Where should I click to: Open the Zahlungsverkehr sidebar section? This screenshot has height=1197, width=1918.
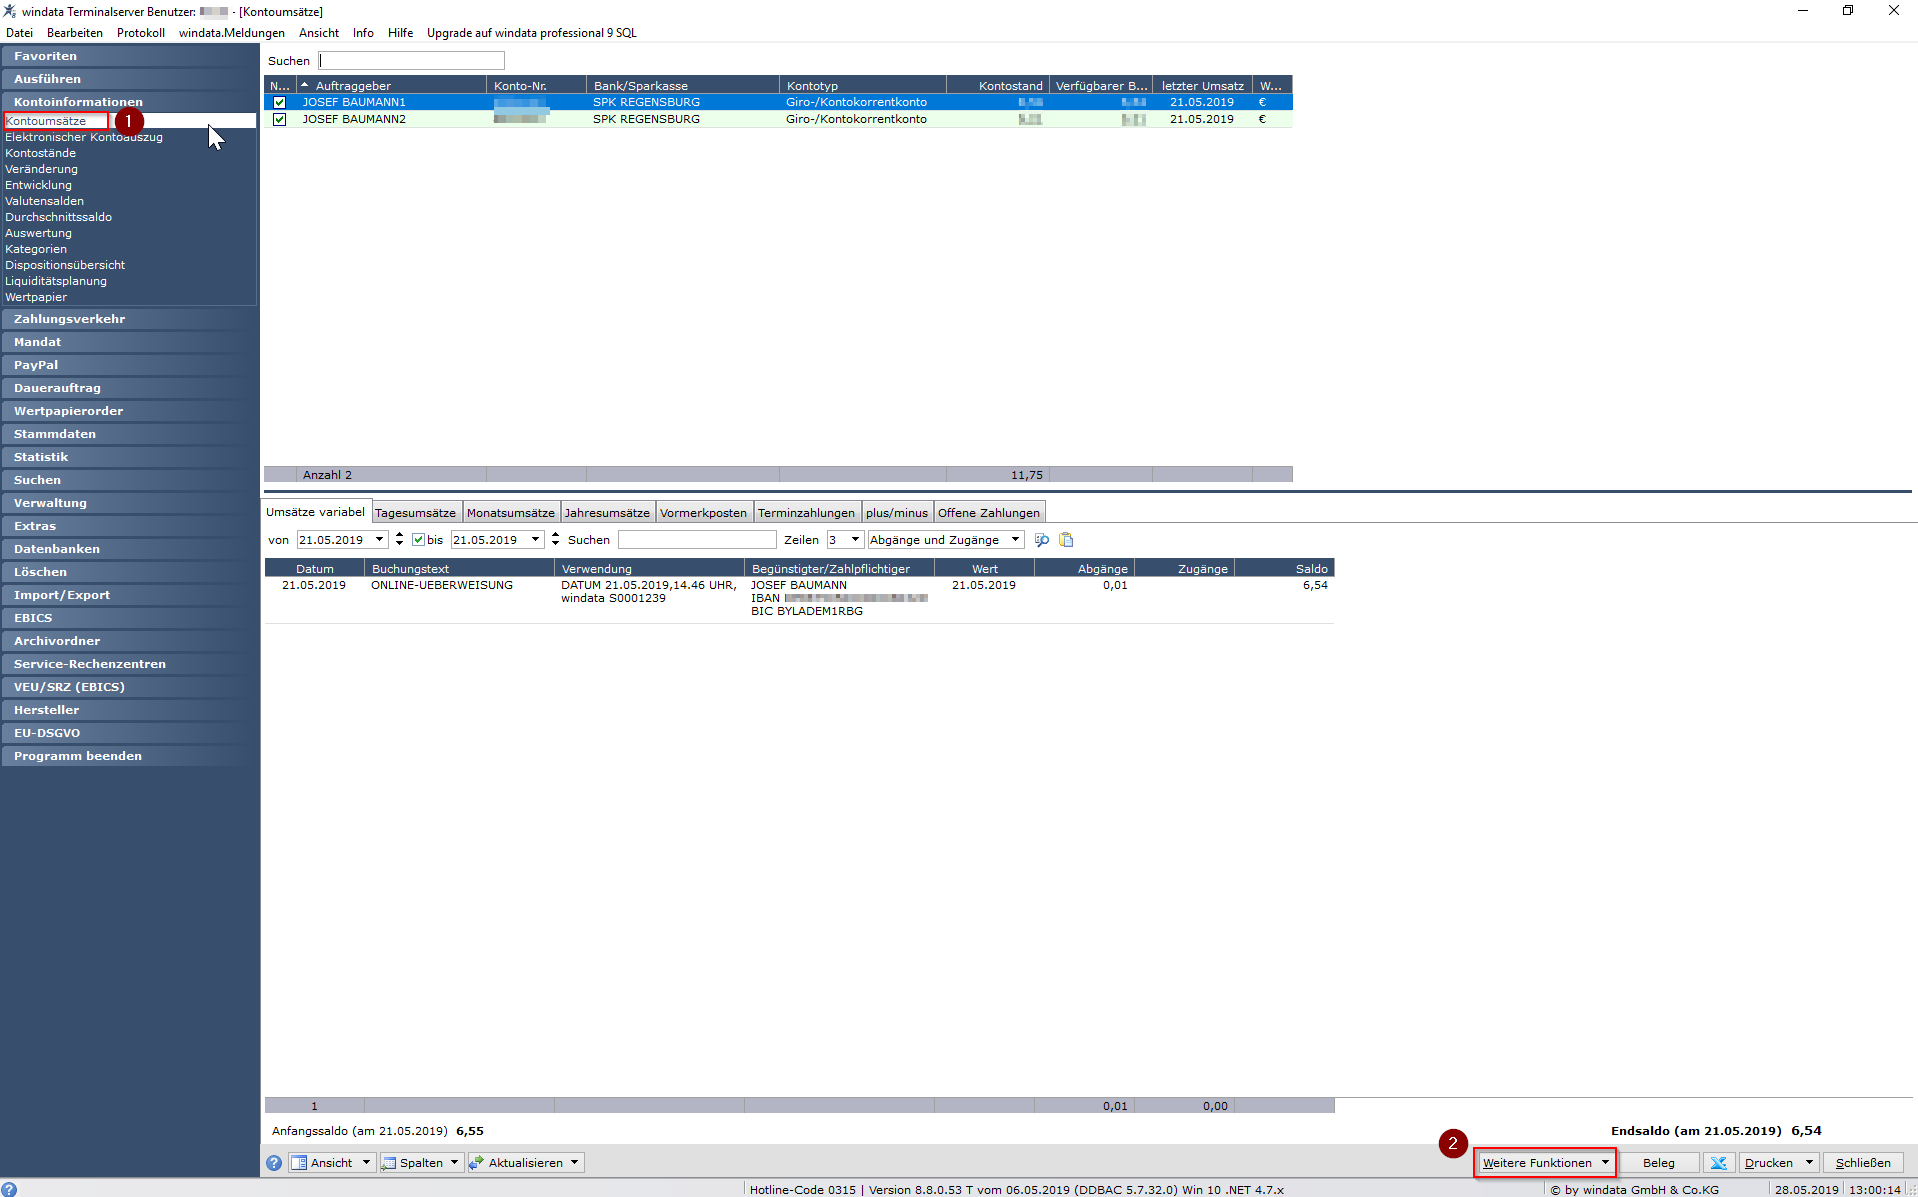129,319
